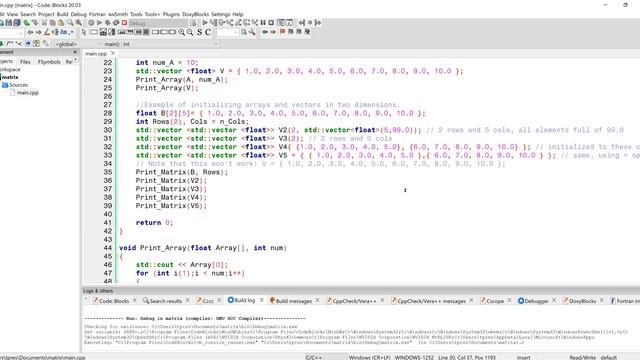
Task: Click the S source toolbar icon
Action: point(200,32)
